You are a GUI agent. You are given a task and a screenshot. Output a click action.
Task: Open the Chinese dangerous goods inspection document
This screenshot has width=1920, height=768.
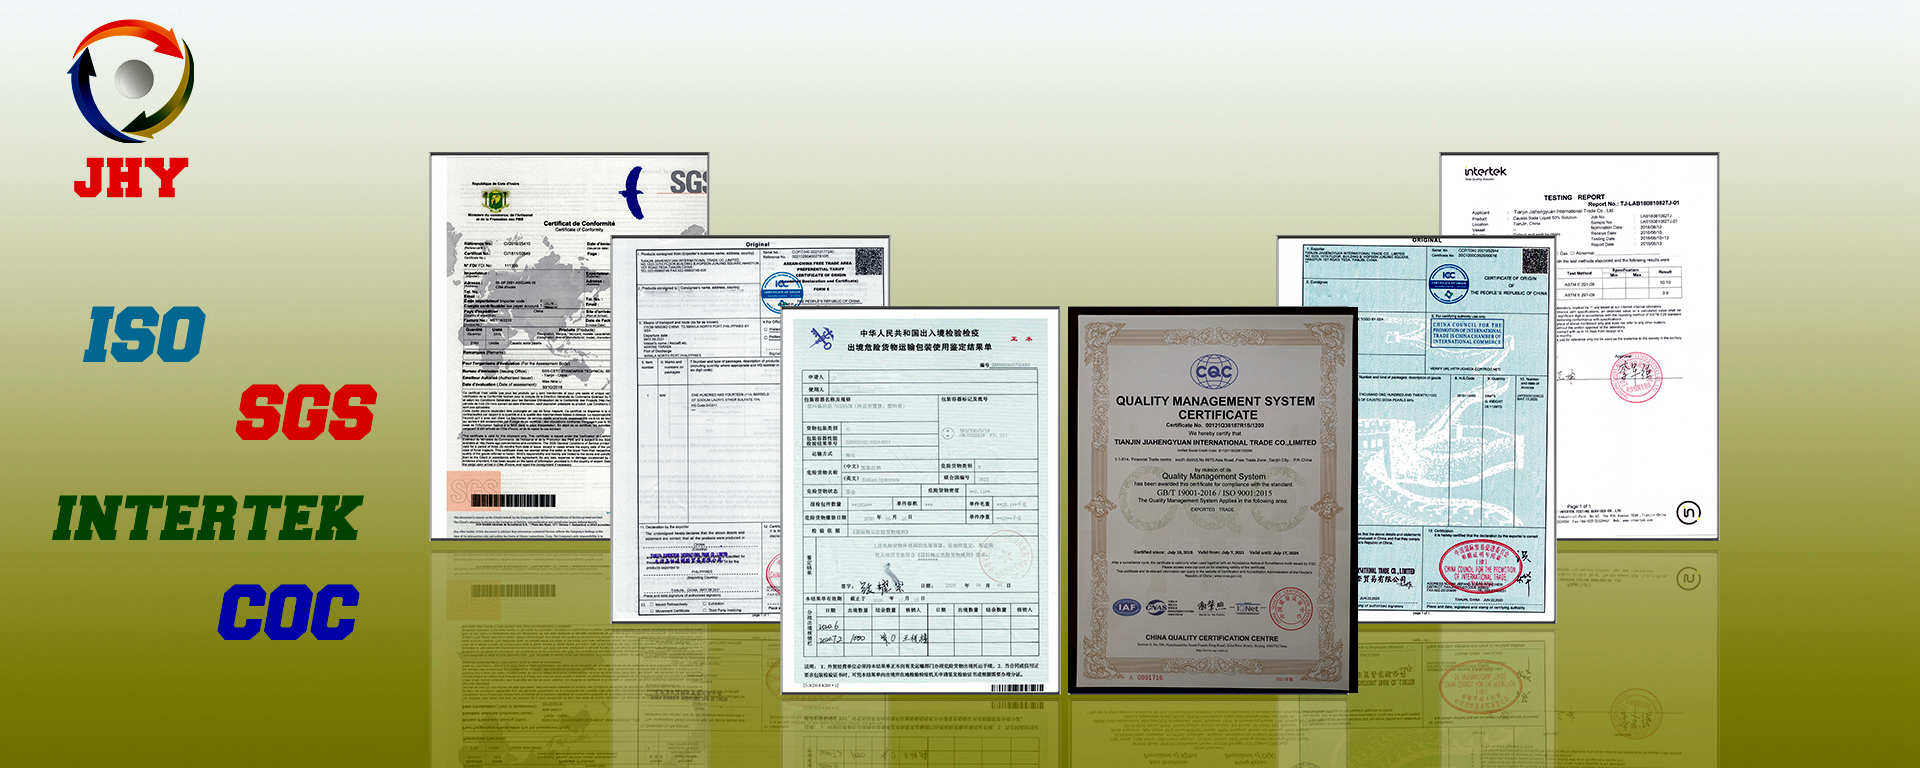(x=919, y=500)
